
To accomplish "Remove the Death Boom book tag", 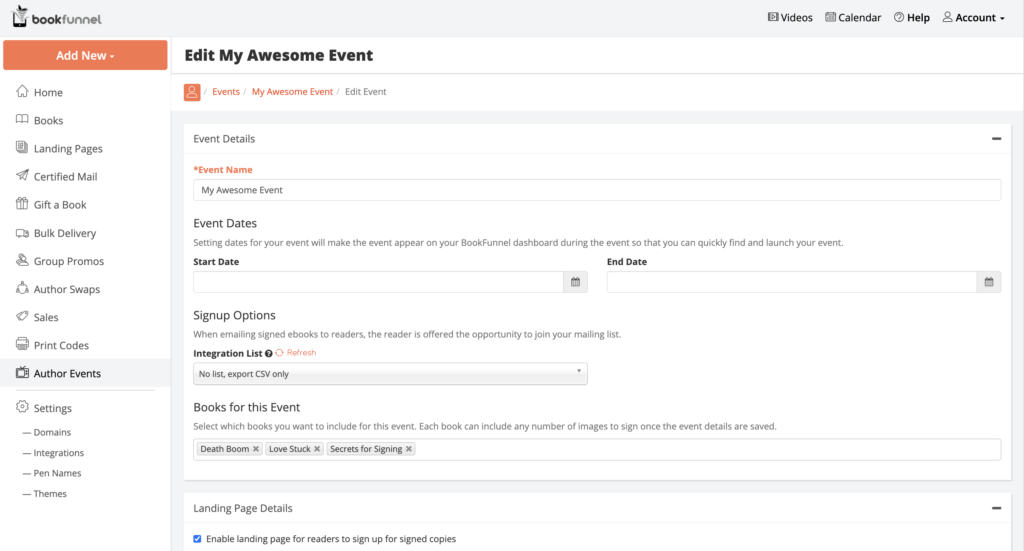I will click(x=256, y=449).
